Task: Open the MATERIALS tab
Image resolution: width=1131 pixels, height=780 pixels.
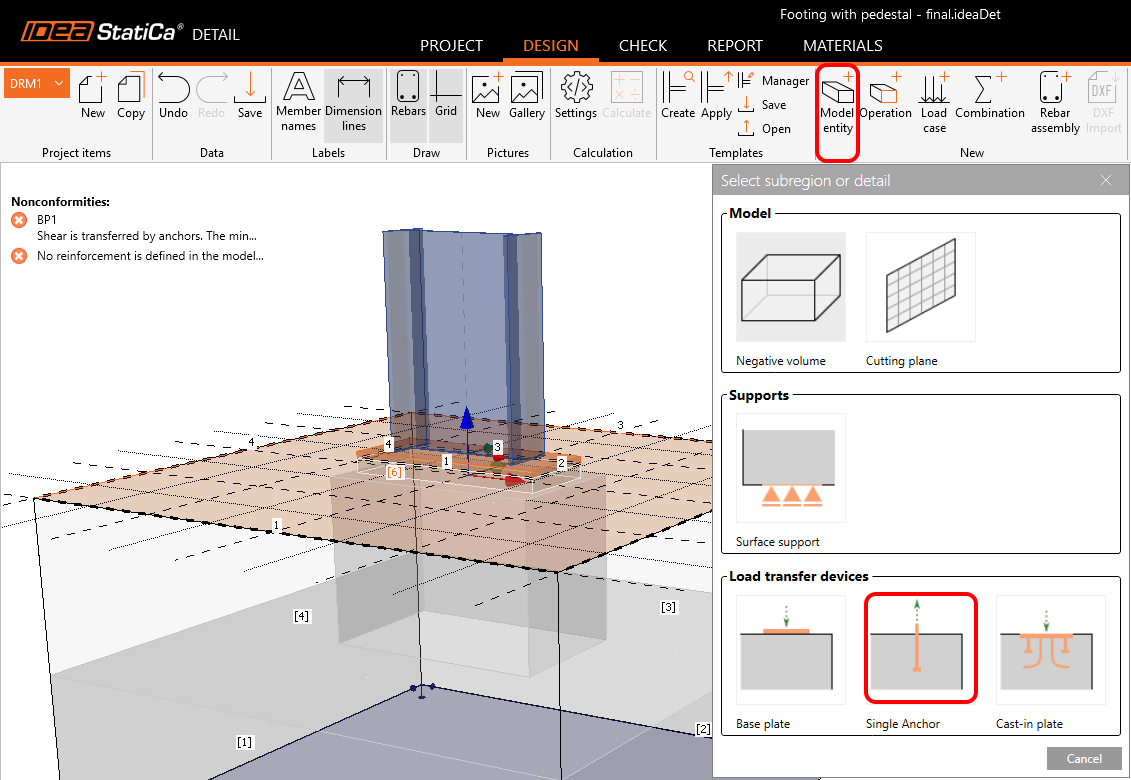Action: (x=842, y=46)
